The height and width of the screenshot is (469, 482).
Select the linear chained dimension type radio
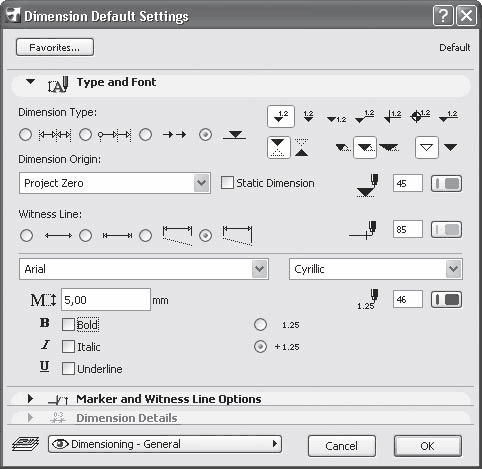coord(25,135)
